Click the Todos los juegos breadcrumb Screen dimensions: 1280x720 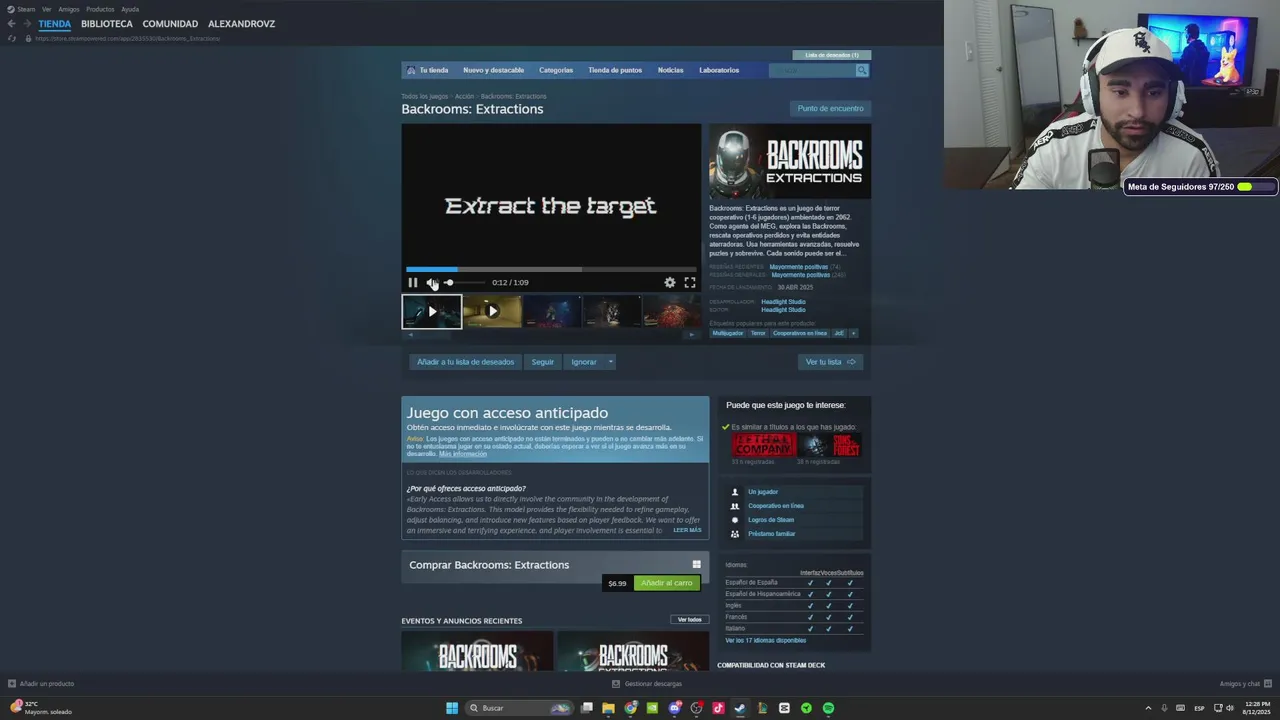(x=424, y=96)
